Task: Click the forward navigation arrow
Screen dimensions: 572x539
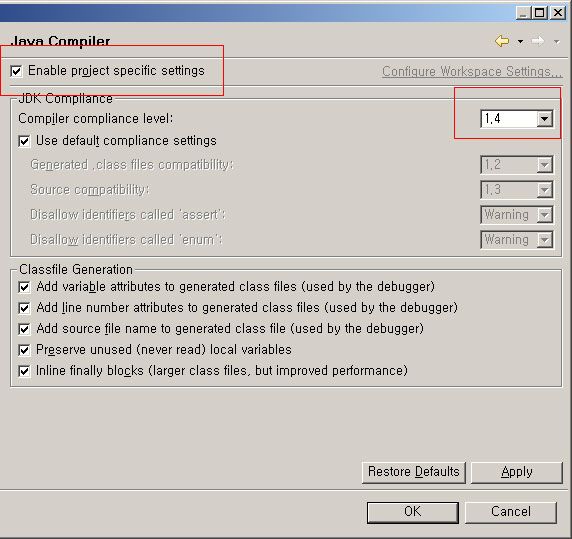Action: pos(538,41)
